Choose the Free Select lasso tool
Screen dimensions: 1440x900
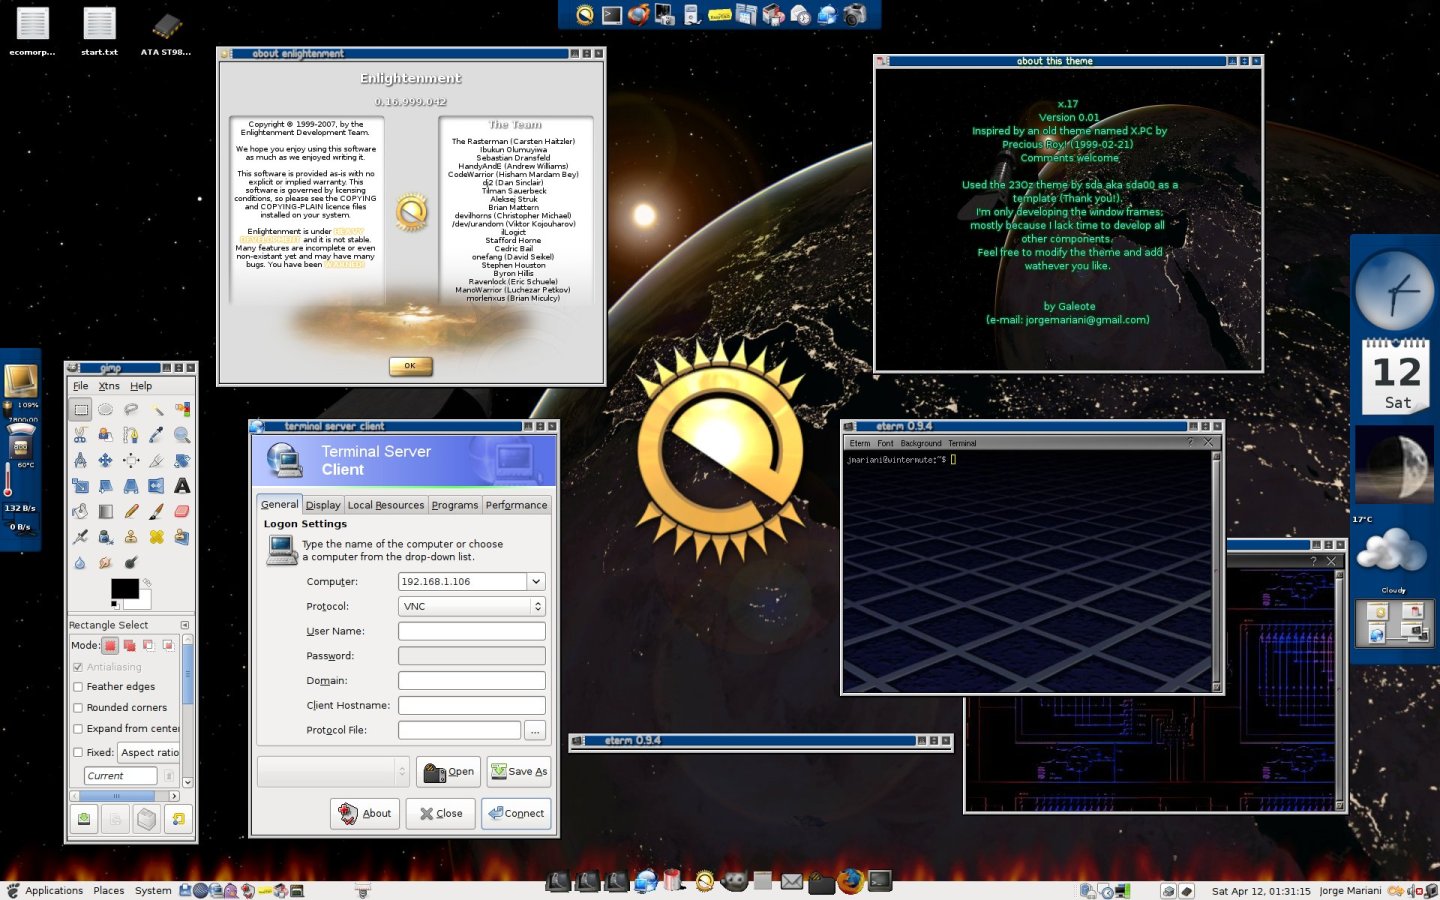[x=131, y=409]
